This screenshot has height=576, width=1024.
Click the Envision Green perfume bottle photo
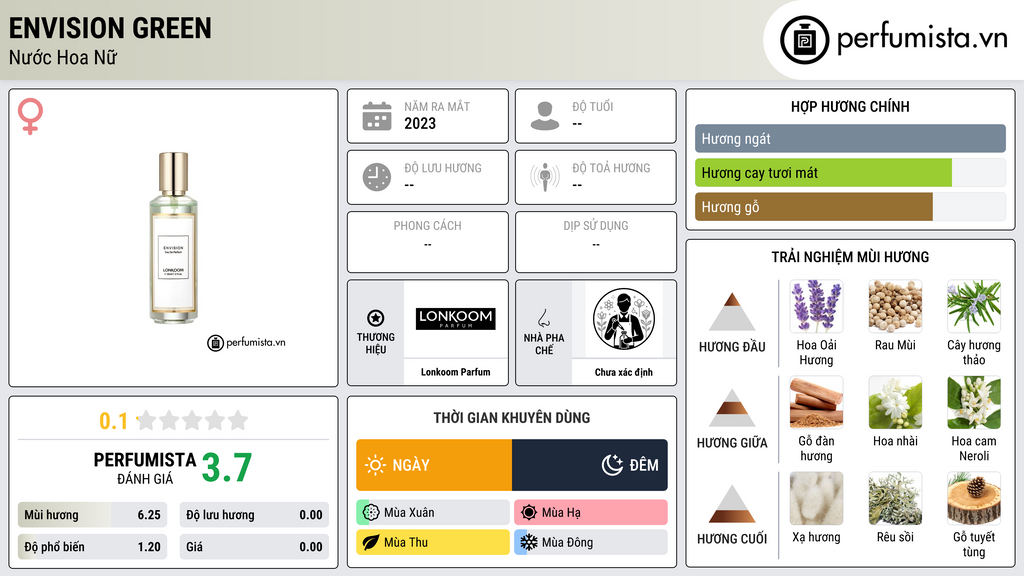[174, 238]
